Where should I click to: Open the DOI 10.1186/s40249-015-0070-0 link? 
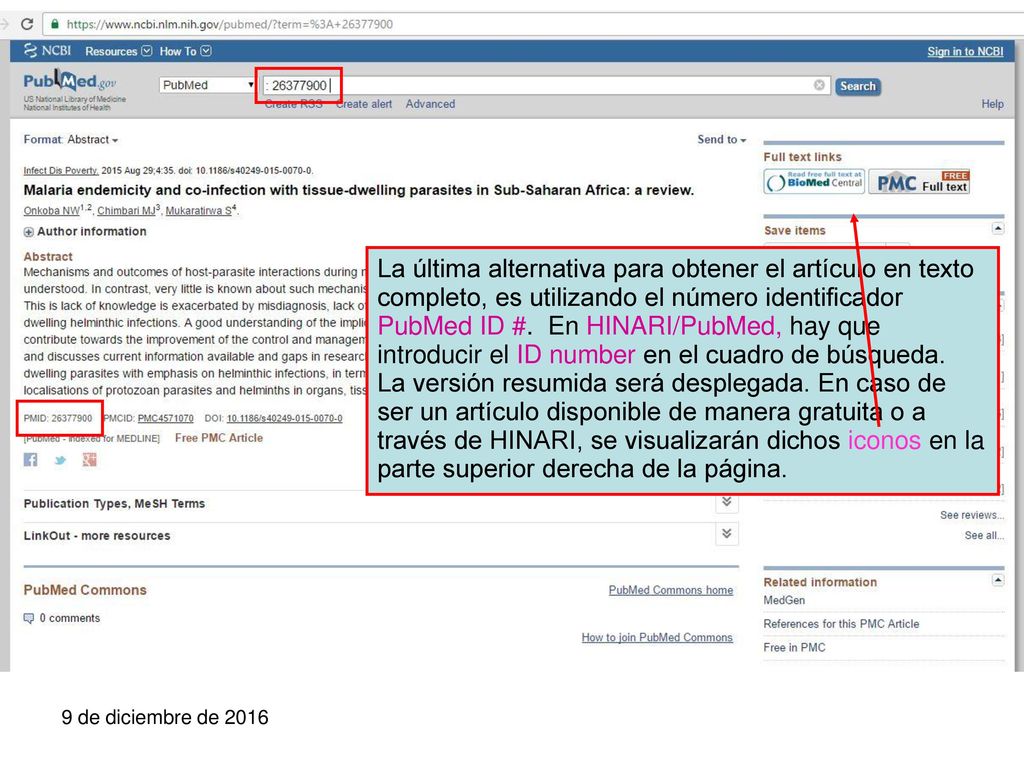click(x=284, y=418)
